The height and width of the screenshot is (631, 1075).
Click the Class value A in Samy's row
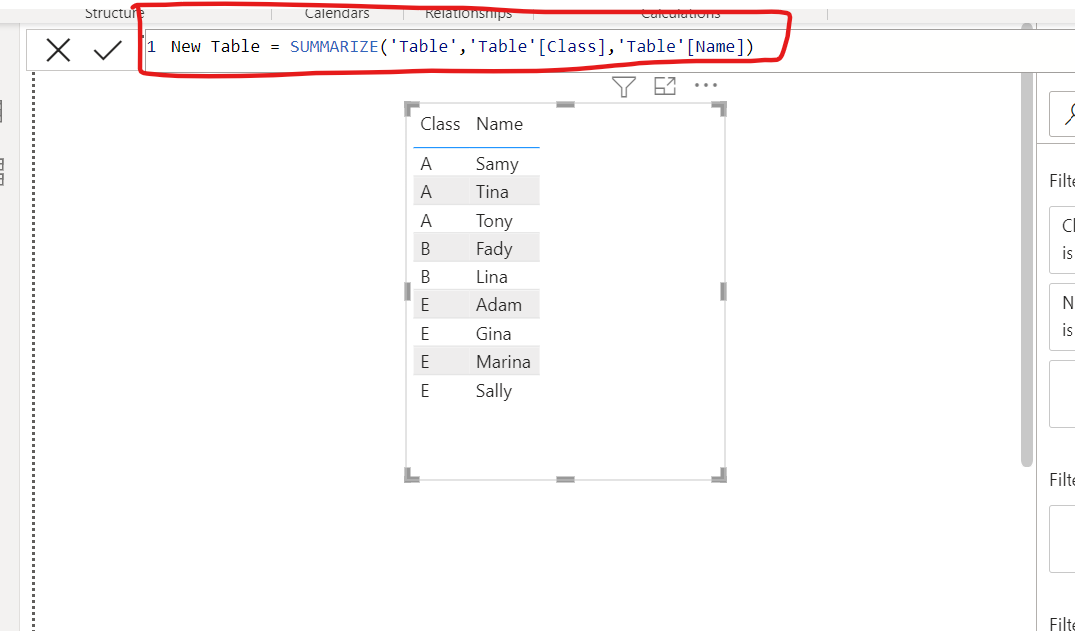pyautogui.click(x=426, y=164)
